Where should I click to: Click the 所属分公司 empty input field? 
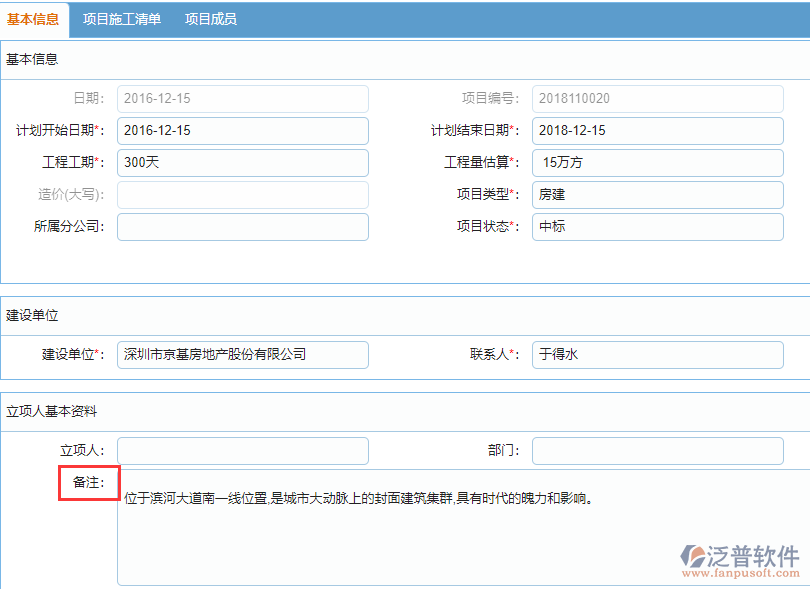(241, 227)
